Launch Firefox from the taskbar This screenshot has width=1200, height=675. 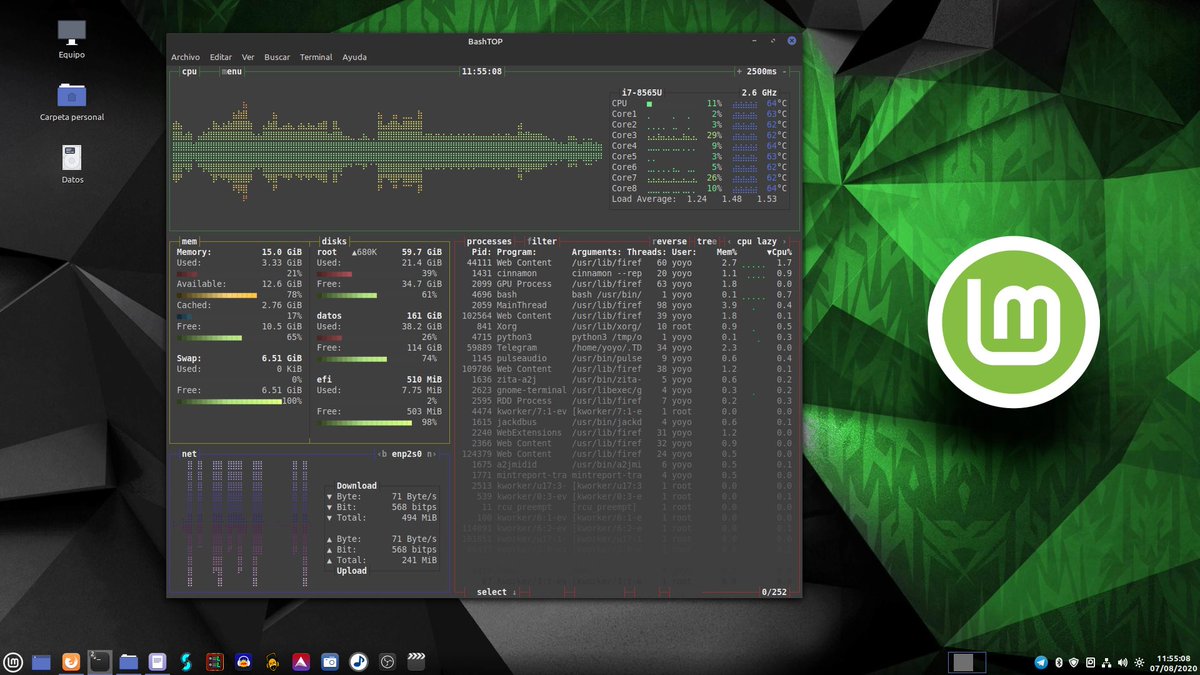point(70,661)
